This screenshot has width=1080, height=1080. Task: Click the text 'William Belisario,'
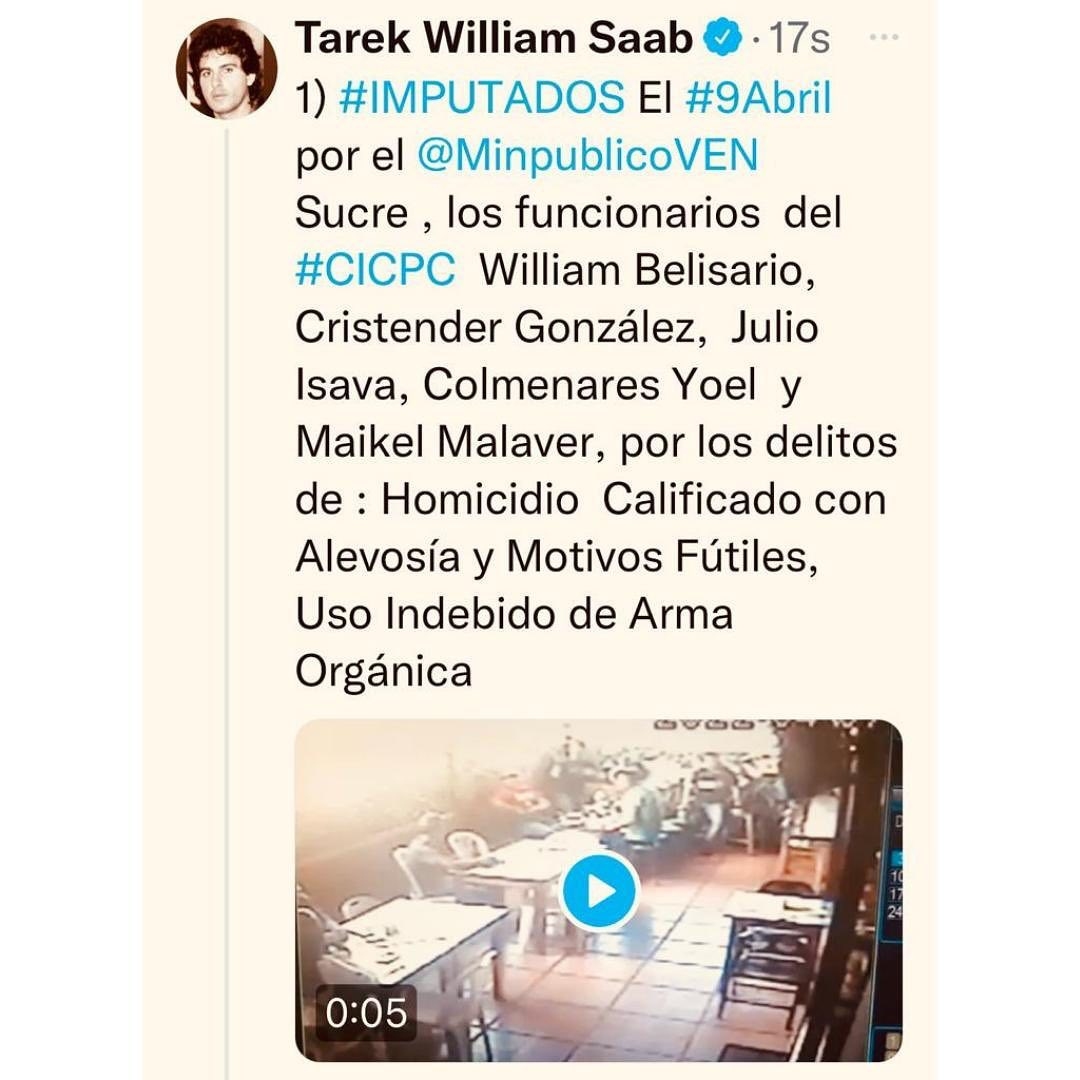pyautogui.click(x=647, y=270)
